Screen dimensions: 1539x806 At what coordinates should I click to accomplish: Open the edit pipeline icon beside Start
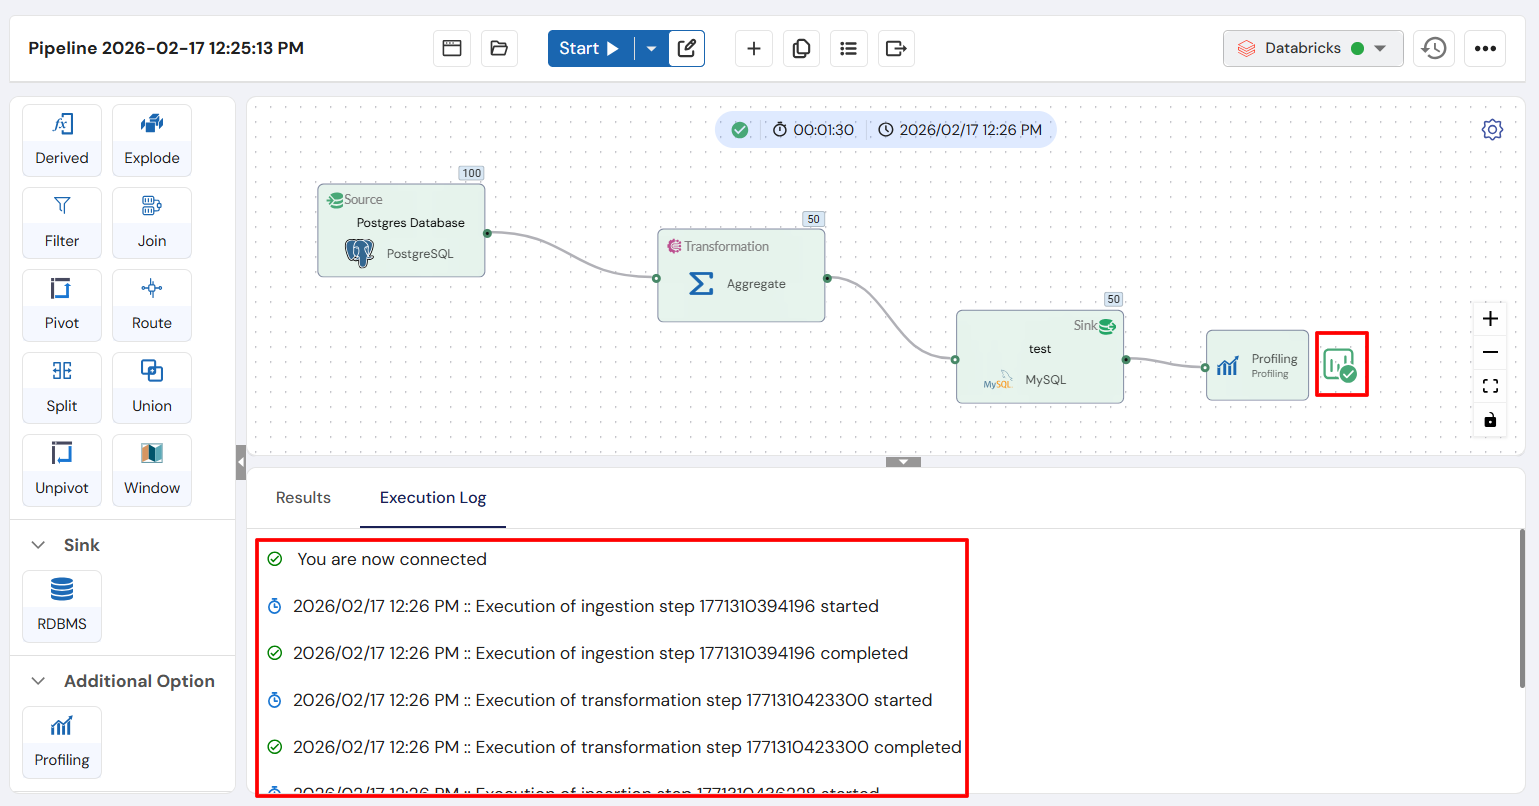pos(687,47)
